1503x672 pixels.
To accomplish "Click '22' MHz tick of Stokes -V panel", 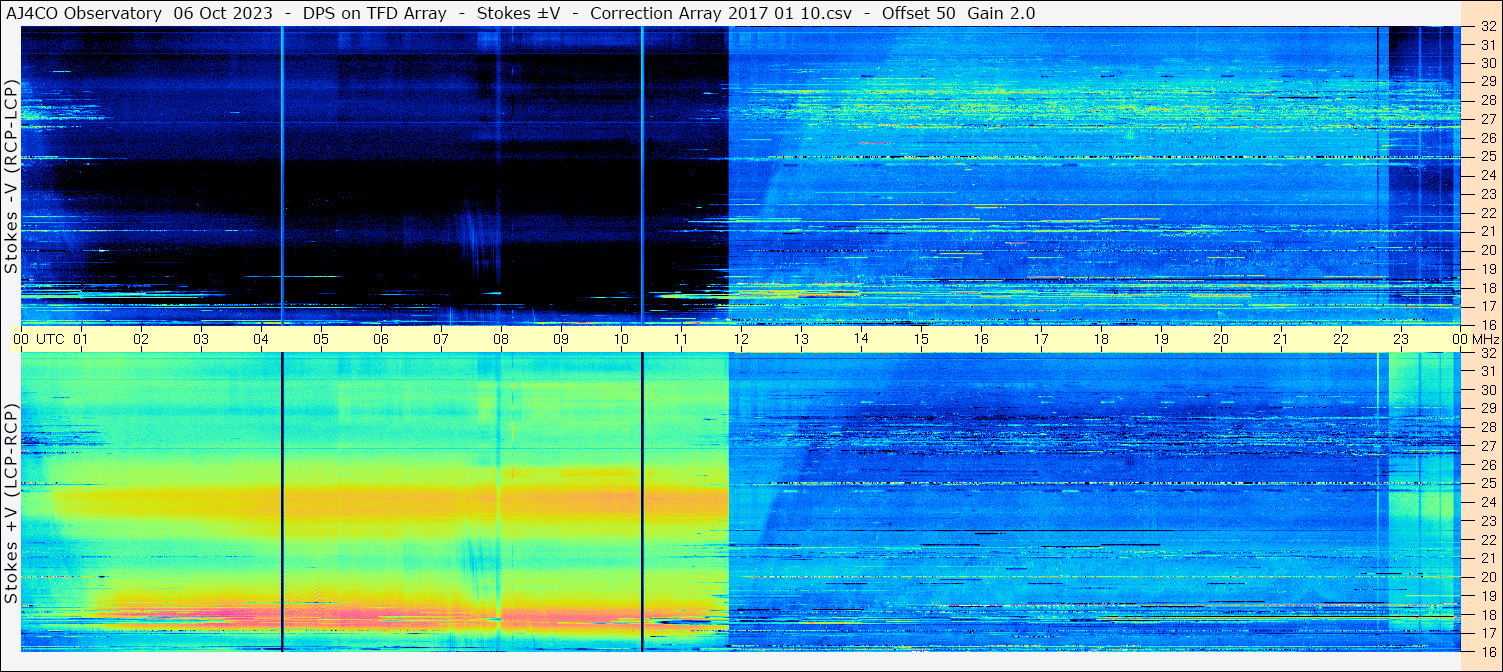I will (x=1487, y=213).
